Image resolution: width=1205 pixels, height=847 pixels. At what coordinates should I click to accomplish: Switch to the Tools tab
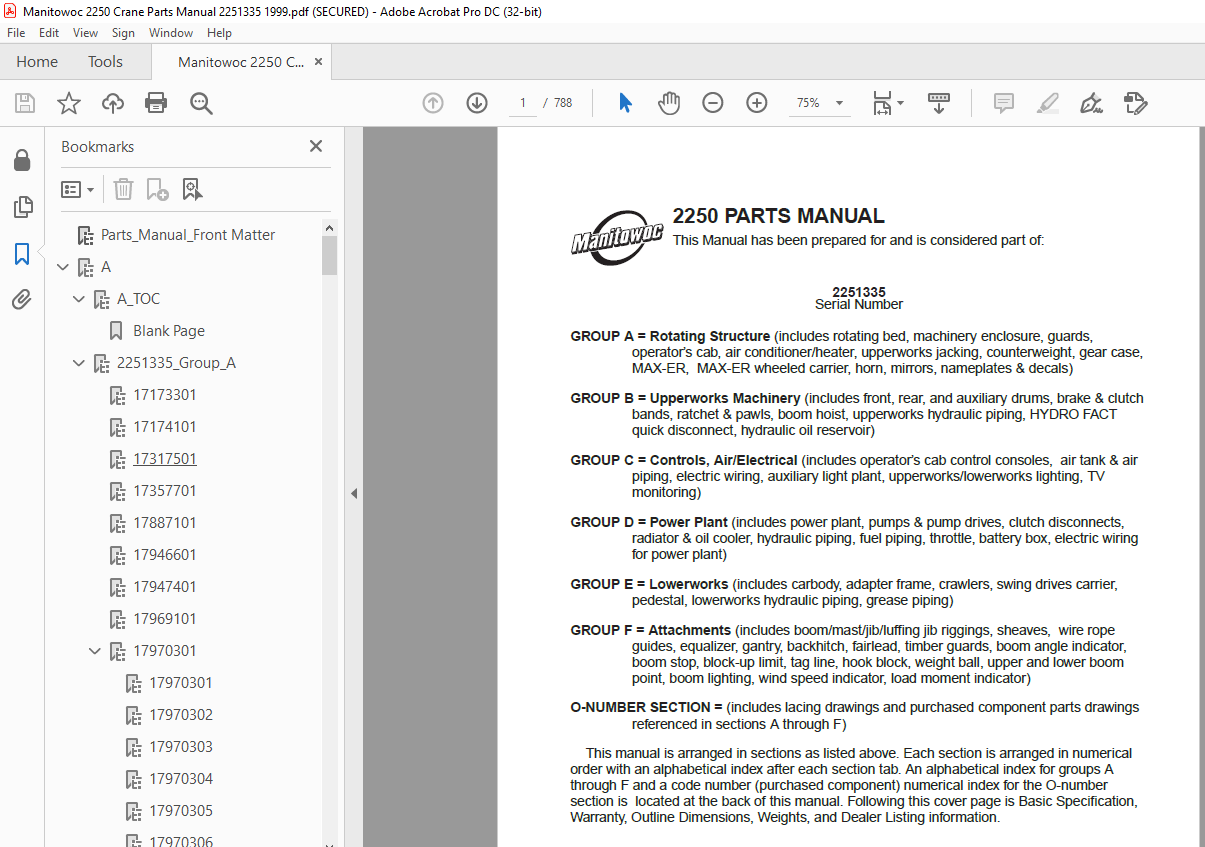105,62
